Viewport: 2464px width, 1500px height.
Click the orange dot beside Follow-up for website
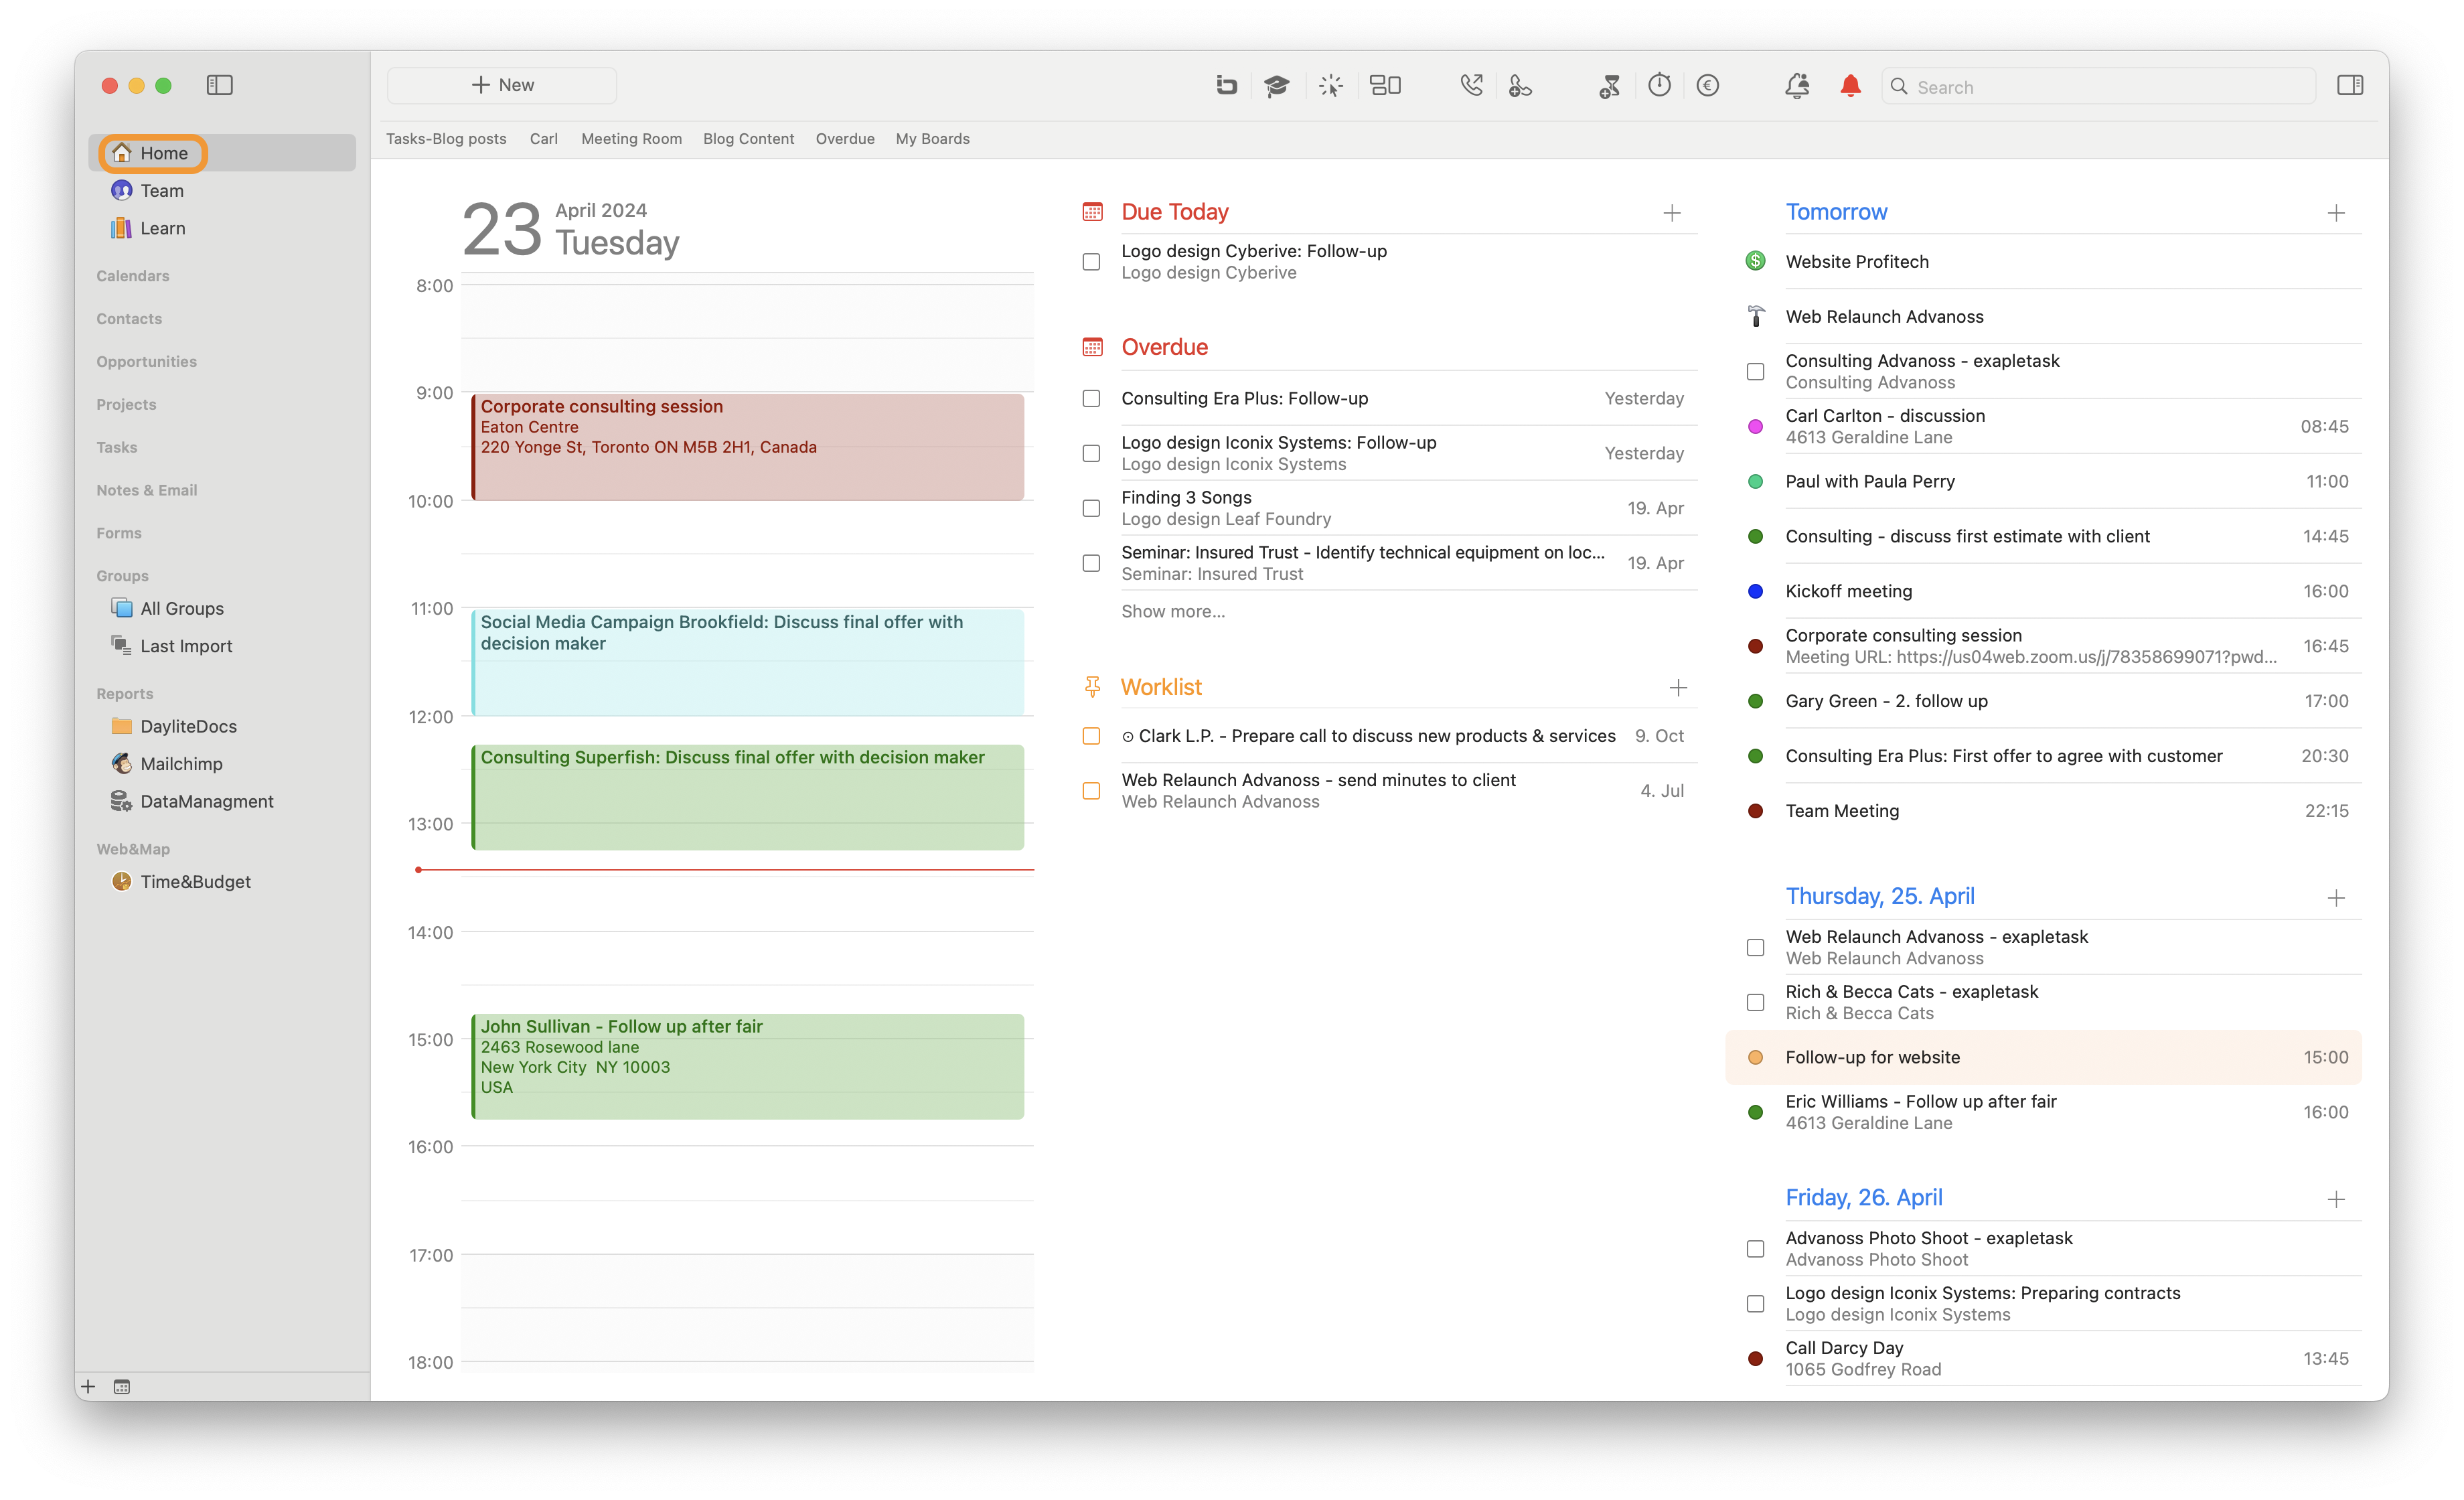tap(1756, 1058)
